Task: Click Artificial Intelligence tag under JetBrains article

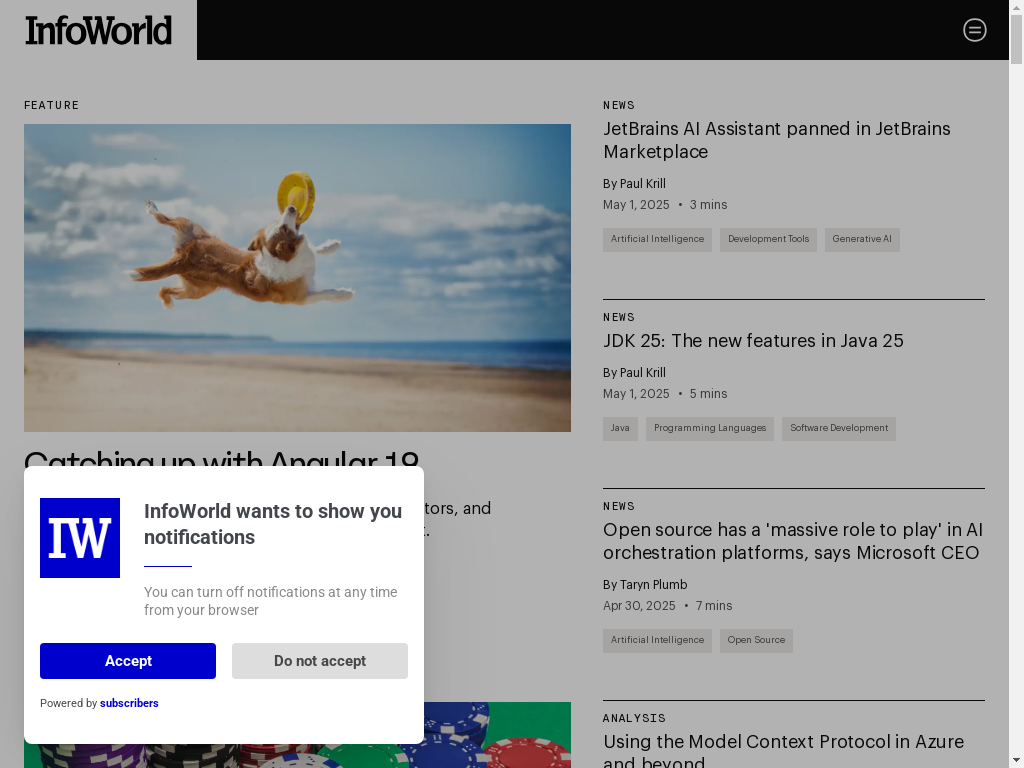Action: [657, 240]
